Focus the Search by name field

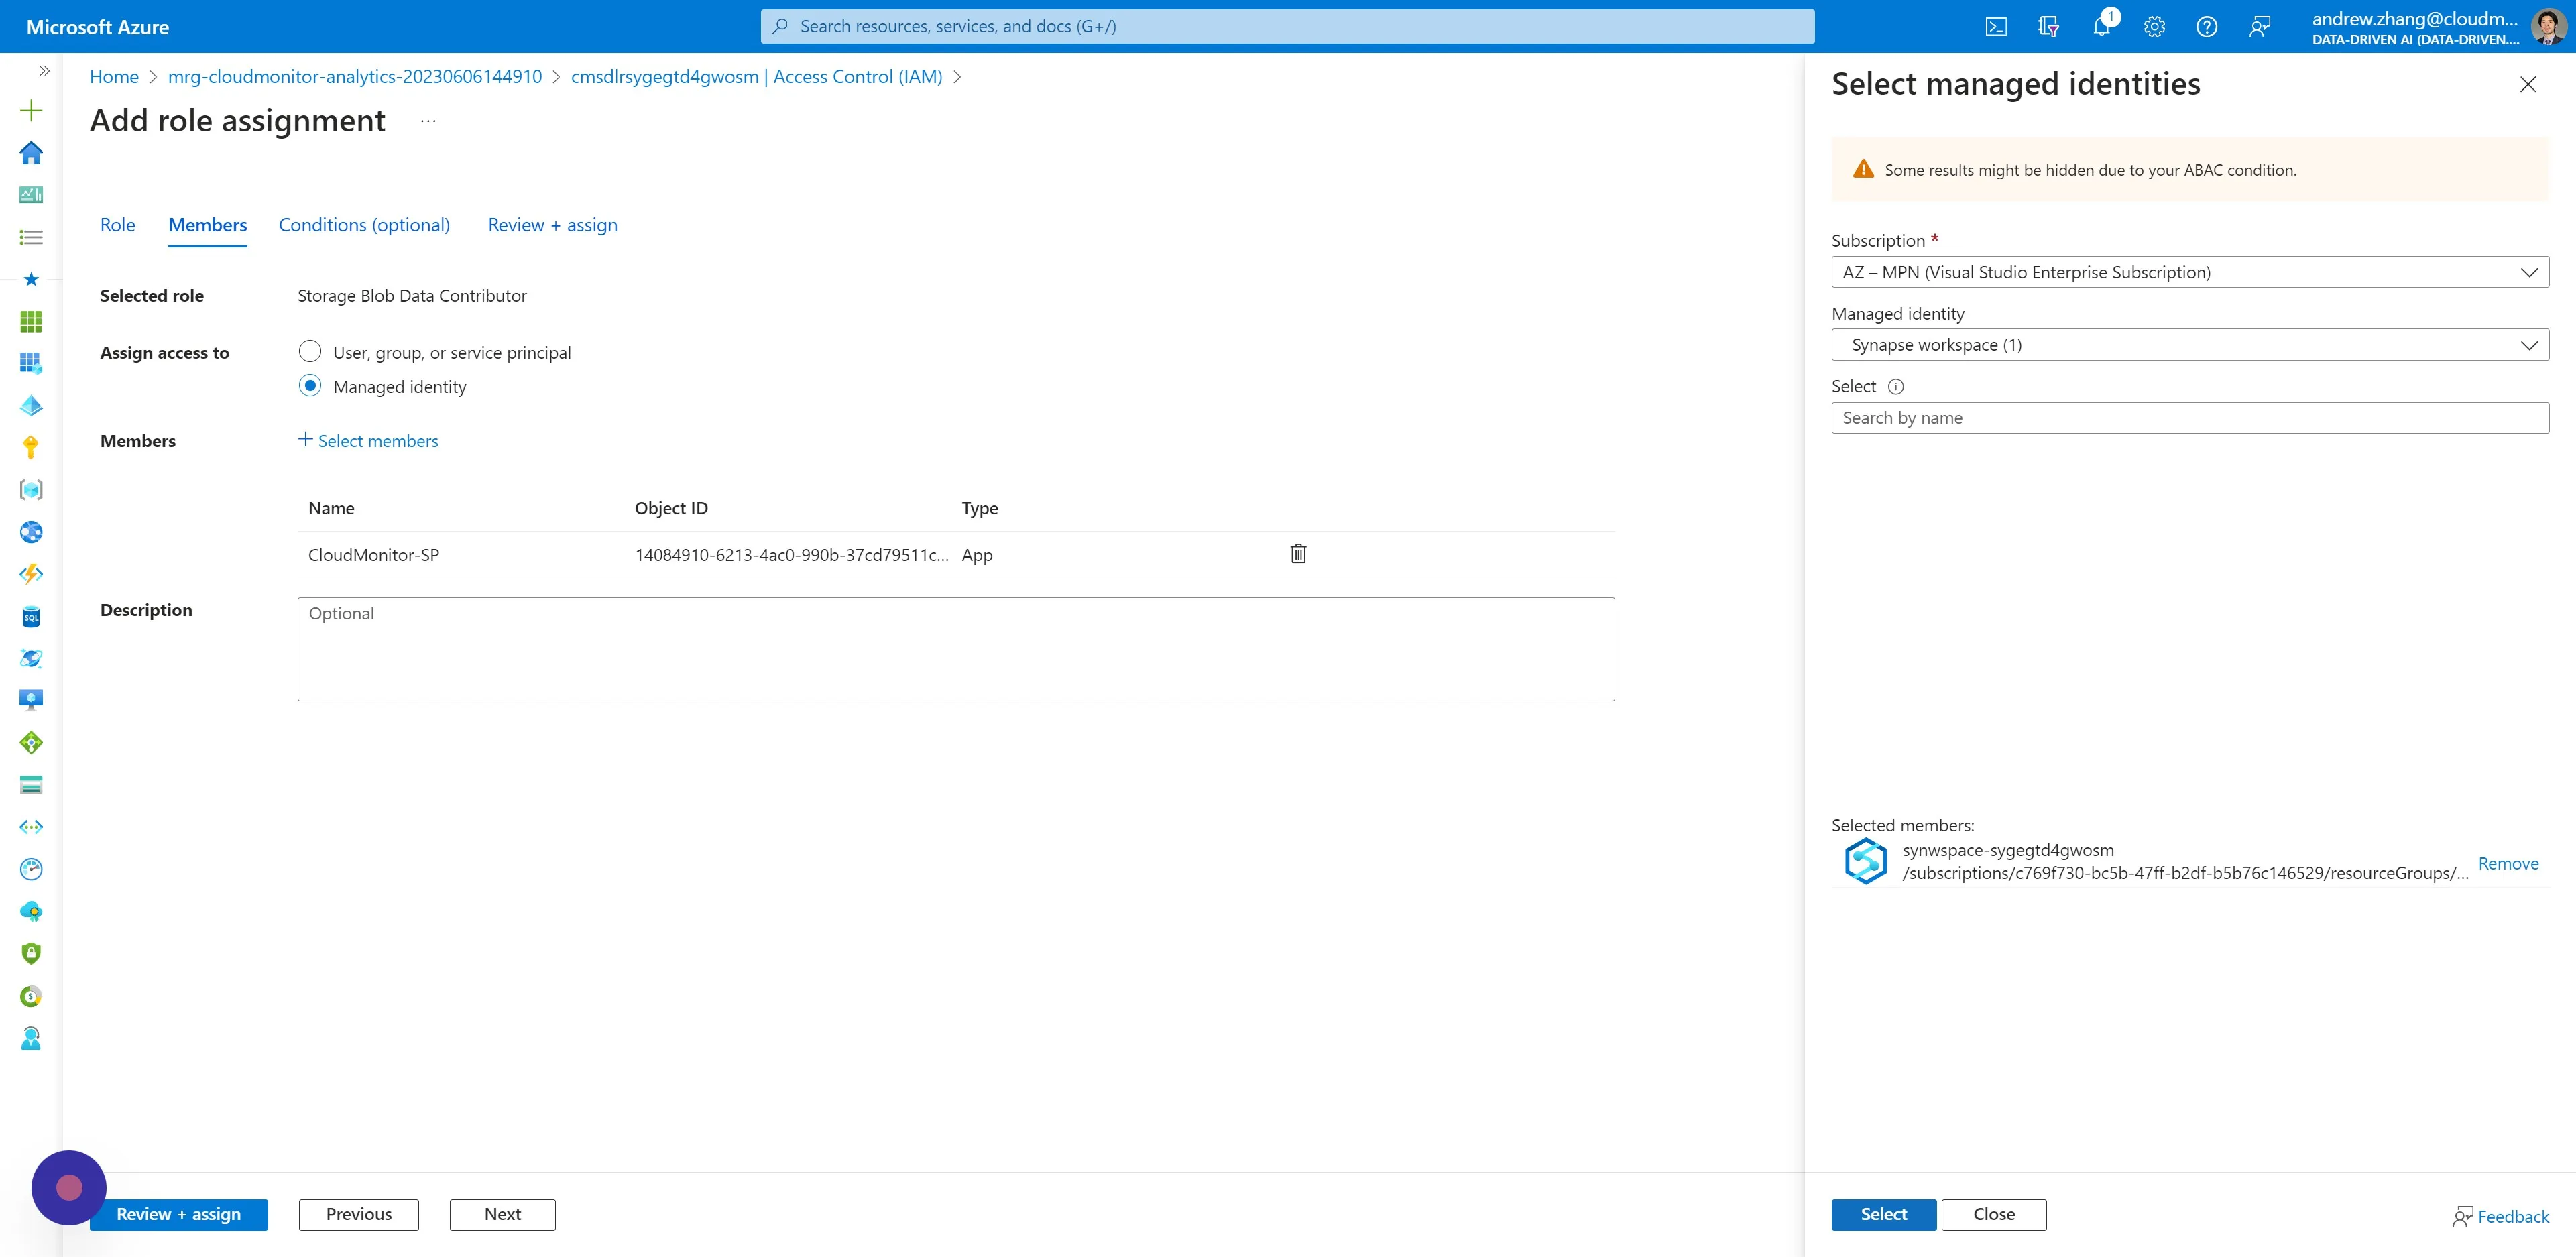[2189, 418]
